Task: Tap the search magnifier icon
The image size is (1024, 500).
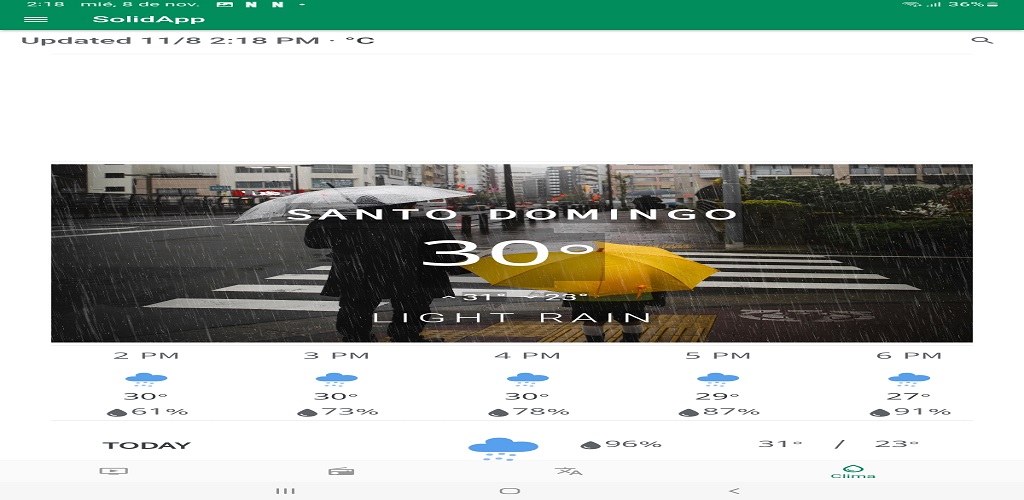Action: pos(982,40)
